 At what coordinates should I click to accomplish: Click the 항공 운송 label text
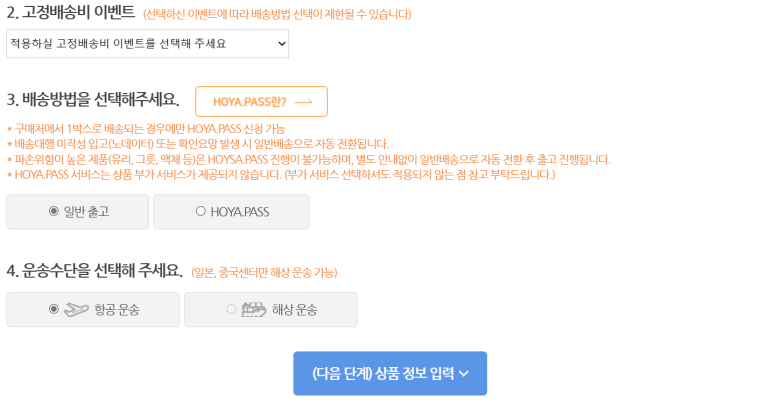117,310
